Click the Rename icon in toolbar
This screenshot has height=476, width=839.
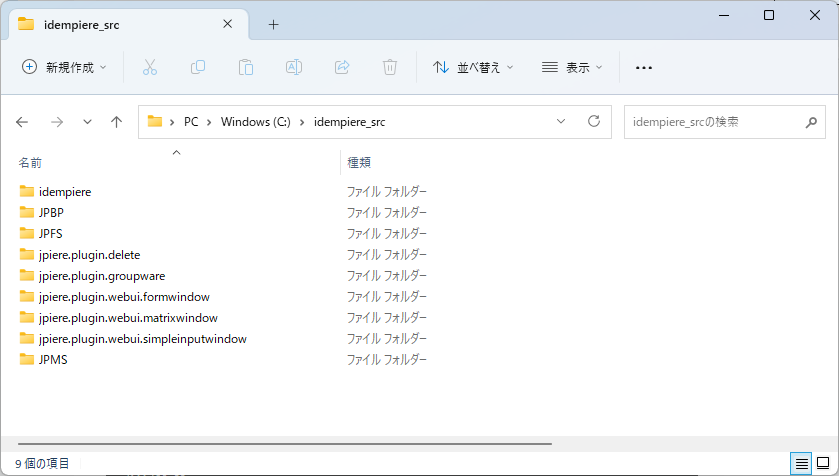(294, 67)
